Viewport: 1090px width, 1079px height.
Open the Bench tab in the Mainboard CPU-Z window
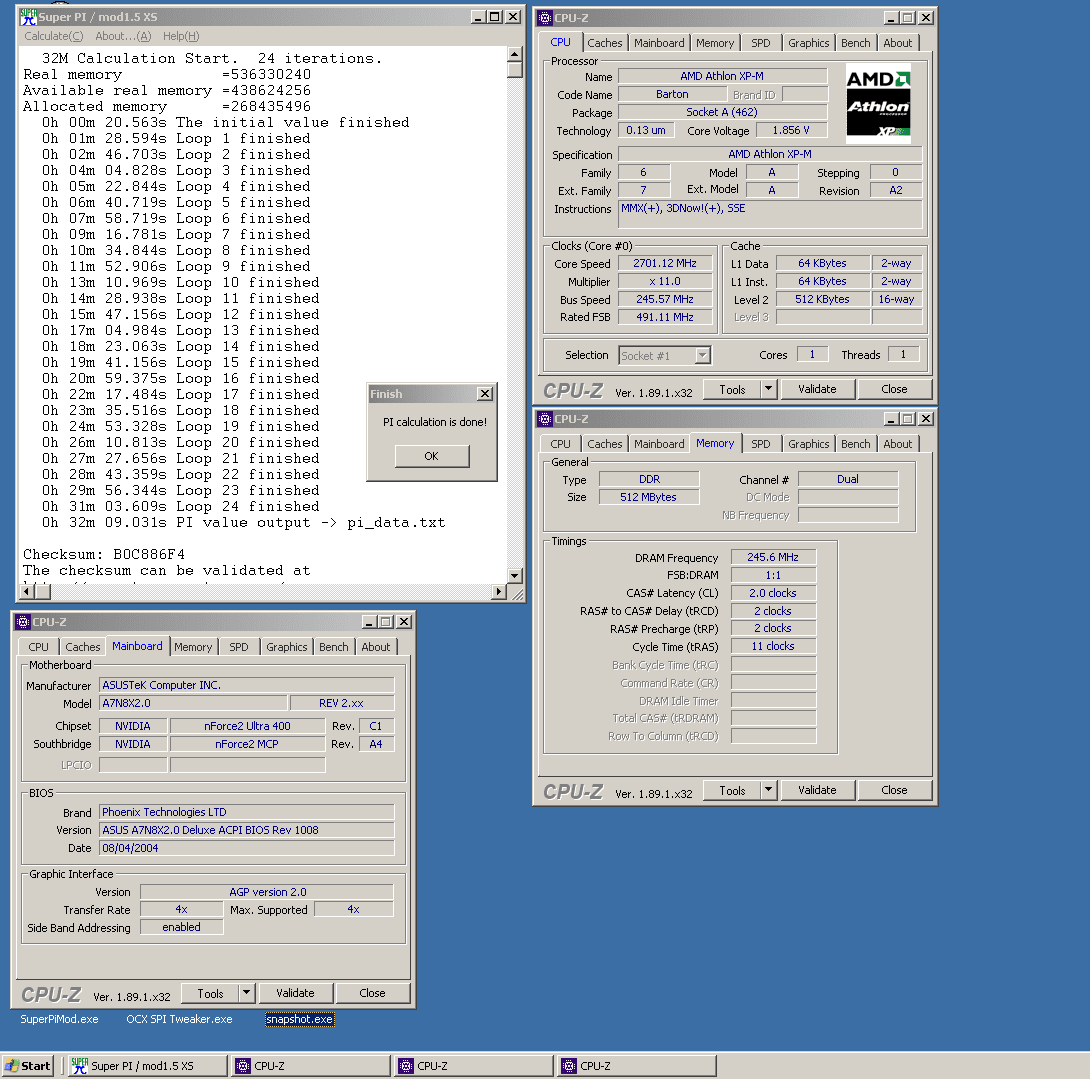(x=334, y=647)
